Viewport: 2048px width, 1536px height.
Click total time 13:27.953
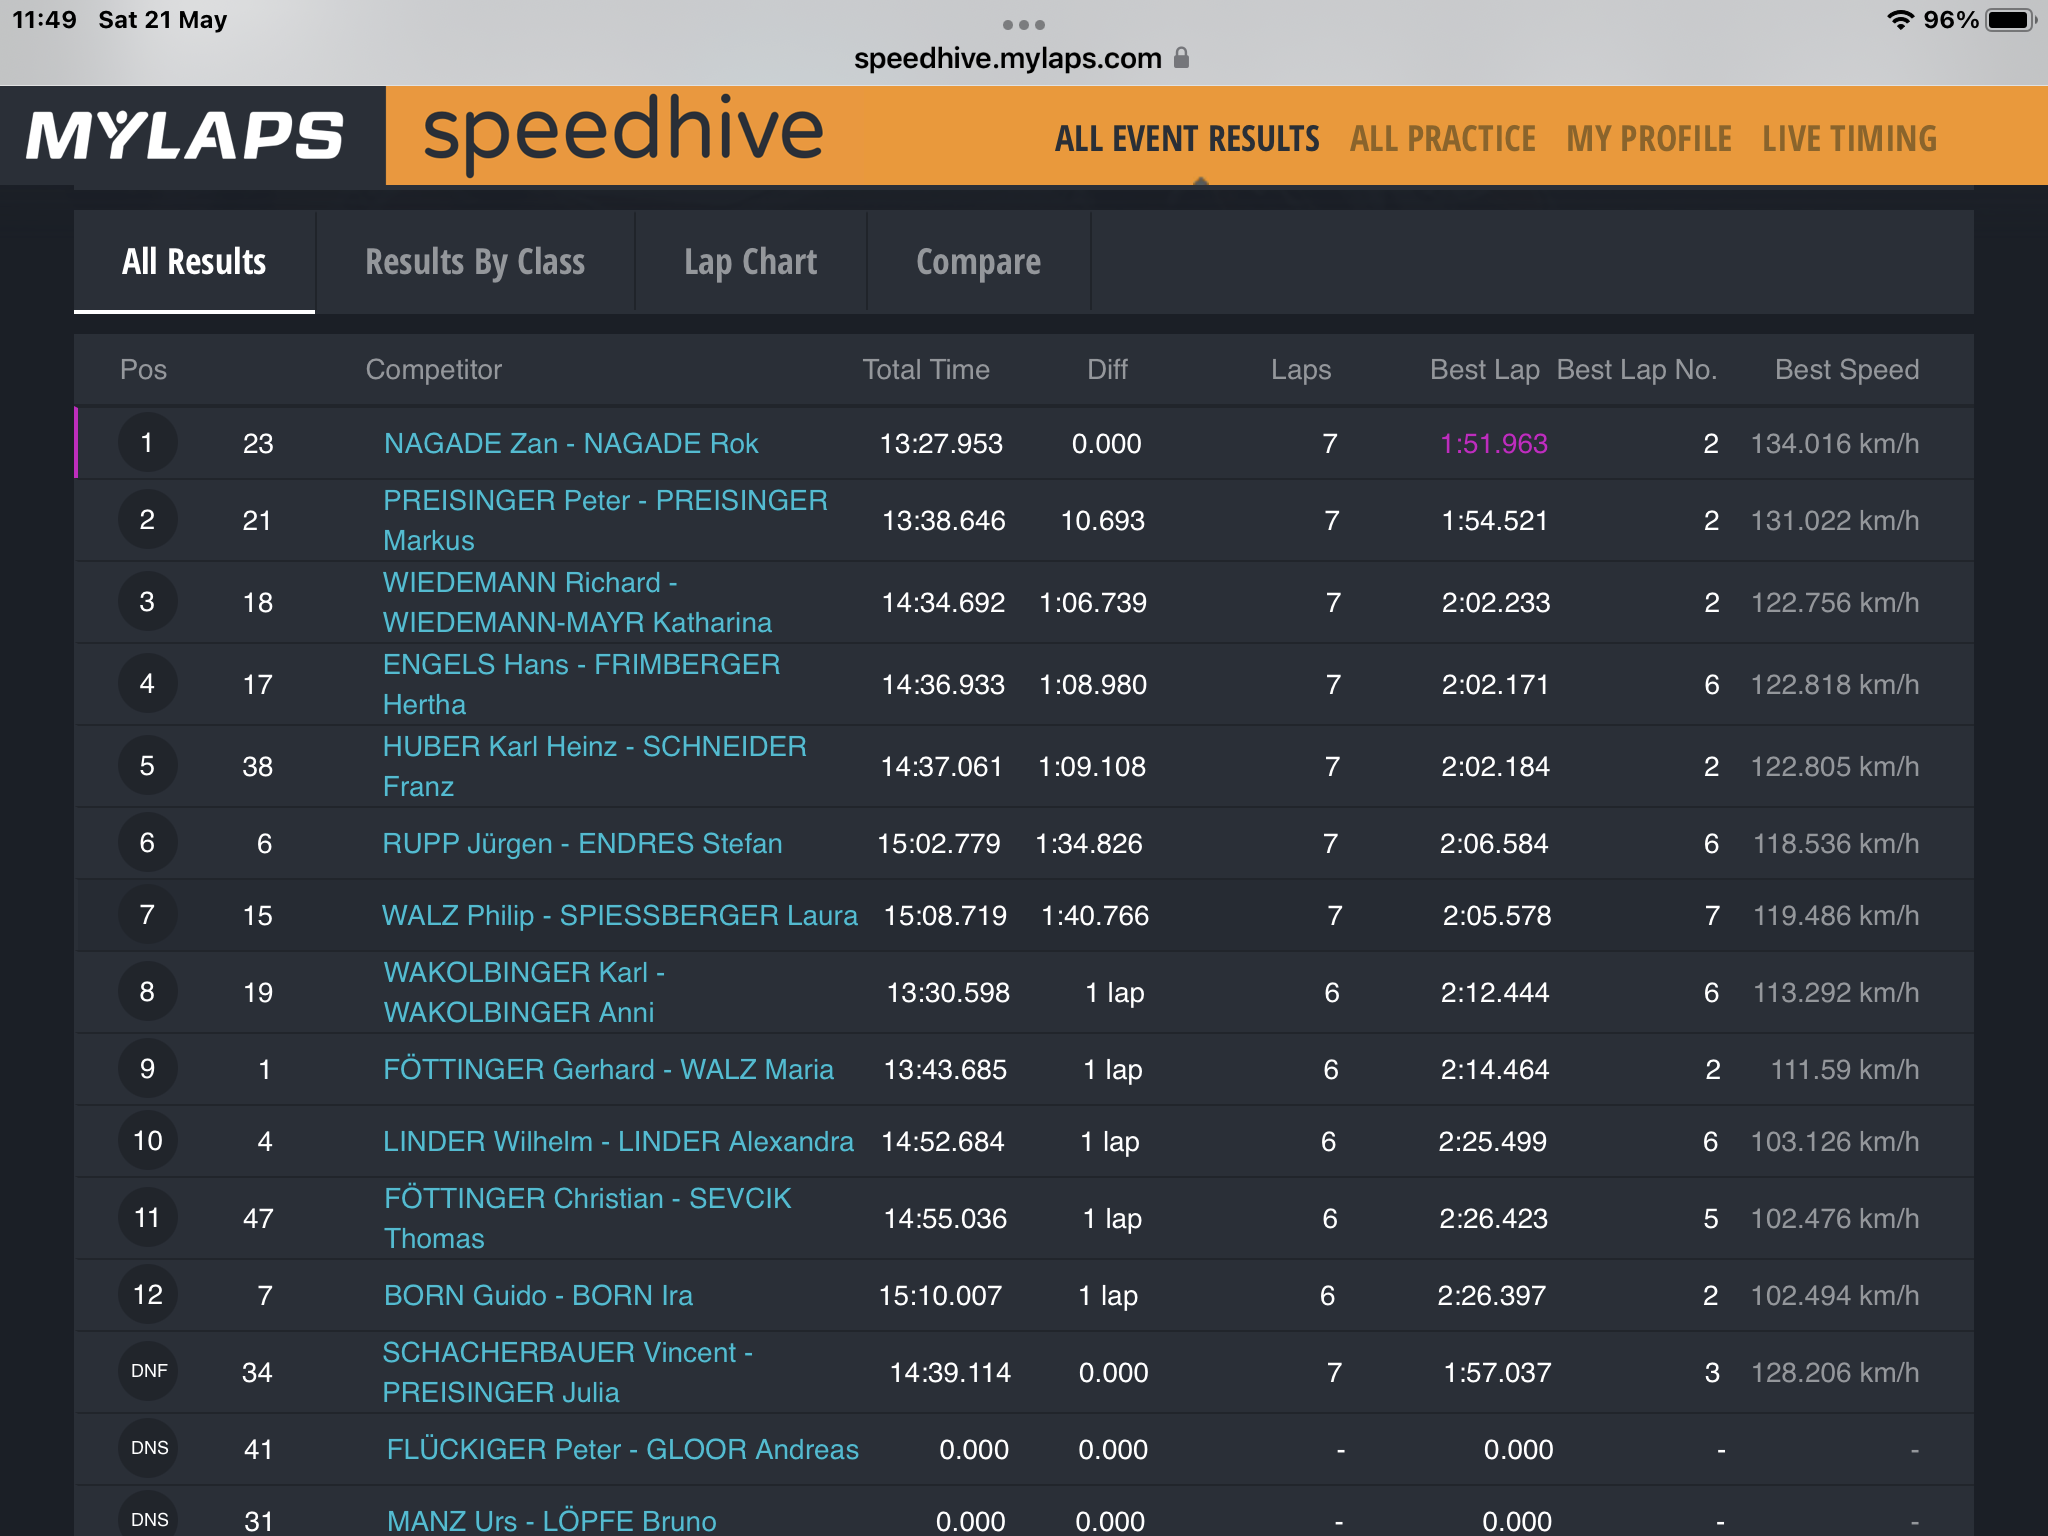coord(940,443)
